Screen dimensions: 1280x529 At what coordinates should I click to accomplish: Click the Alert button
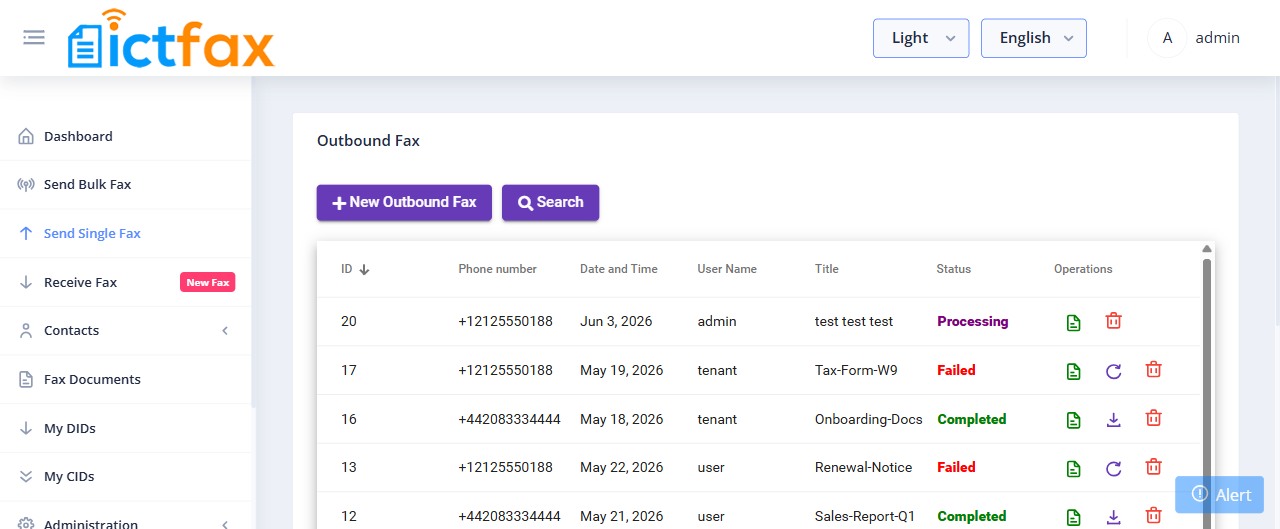pos(1220,495)
